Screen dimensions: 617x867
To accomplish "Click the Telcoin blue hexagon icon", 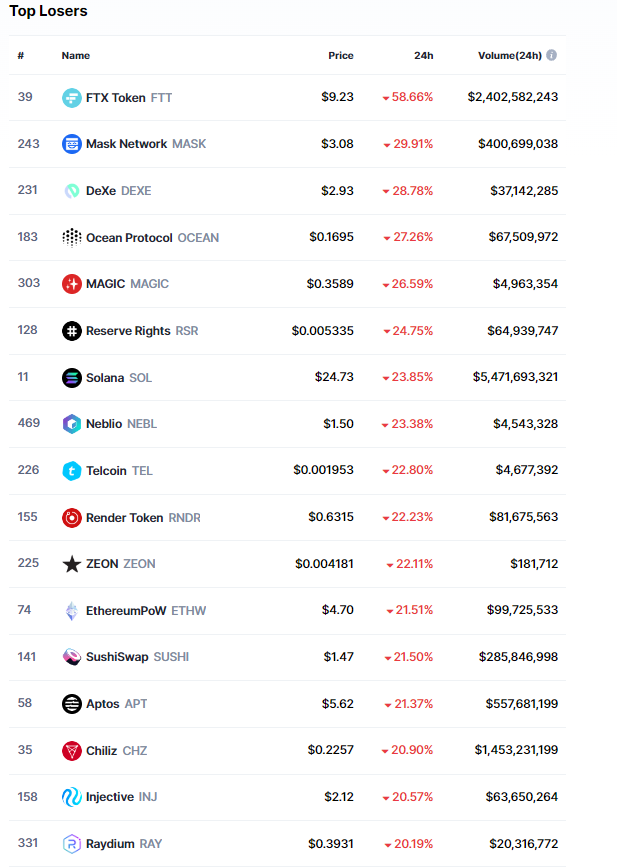I will point(72,471).
